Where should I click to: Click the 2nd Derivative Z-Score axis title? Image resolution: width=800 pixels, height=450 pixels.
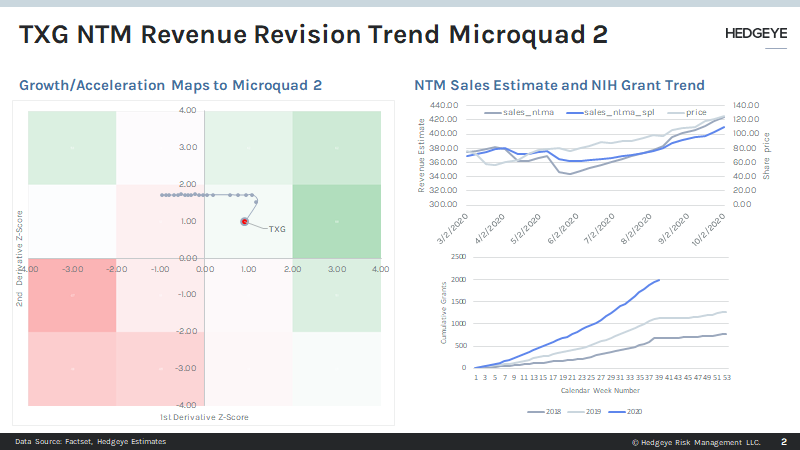[x=19, y=258]
